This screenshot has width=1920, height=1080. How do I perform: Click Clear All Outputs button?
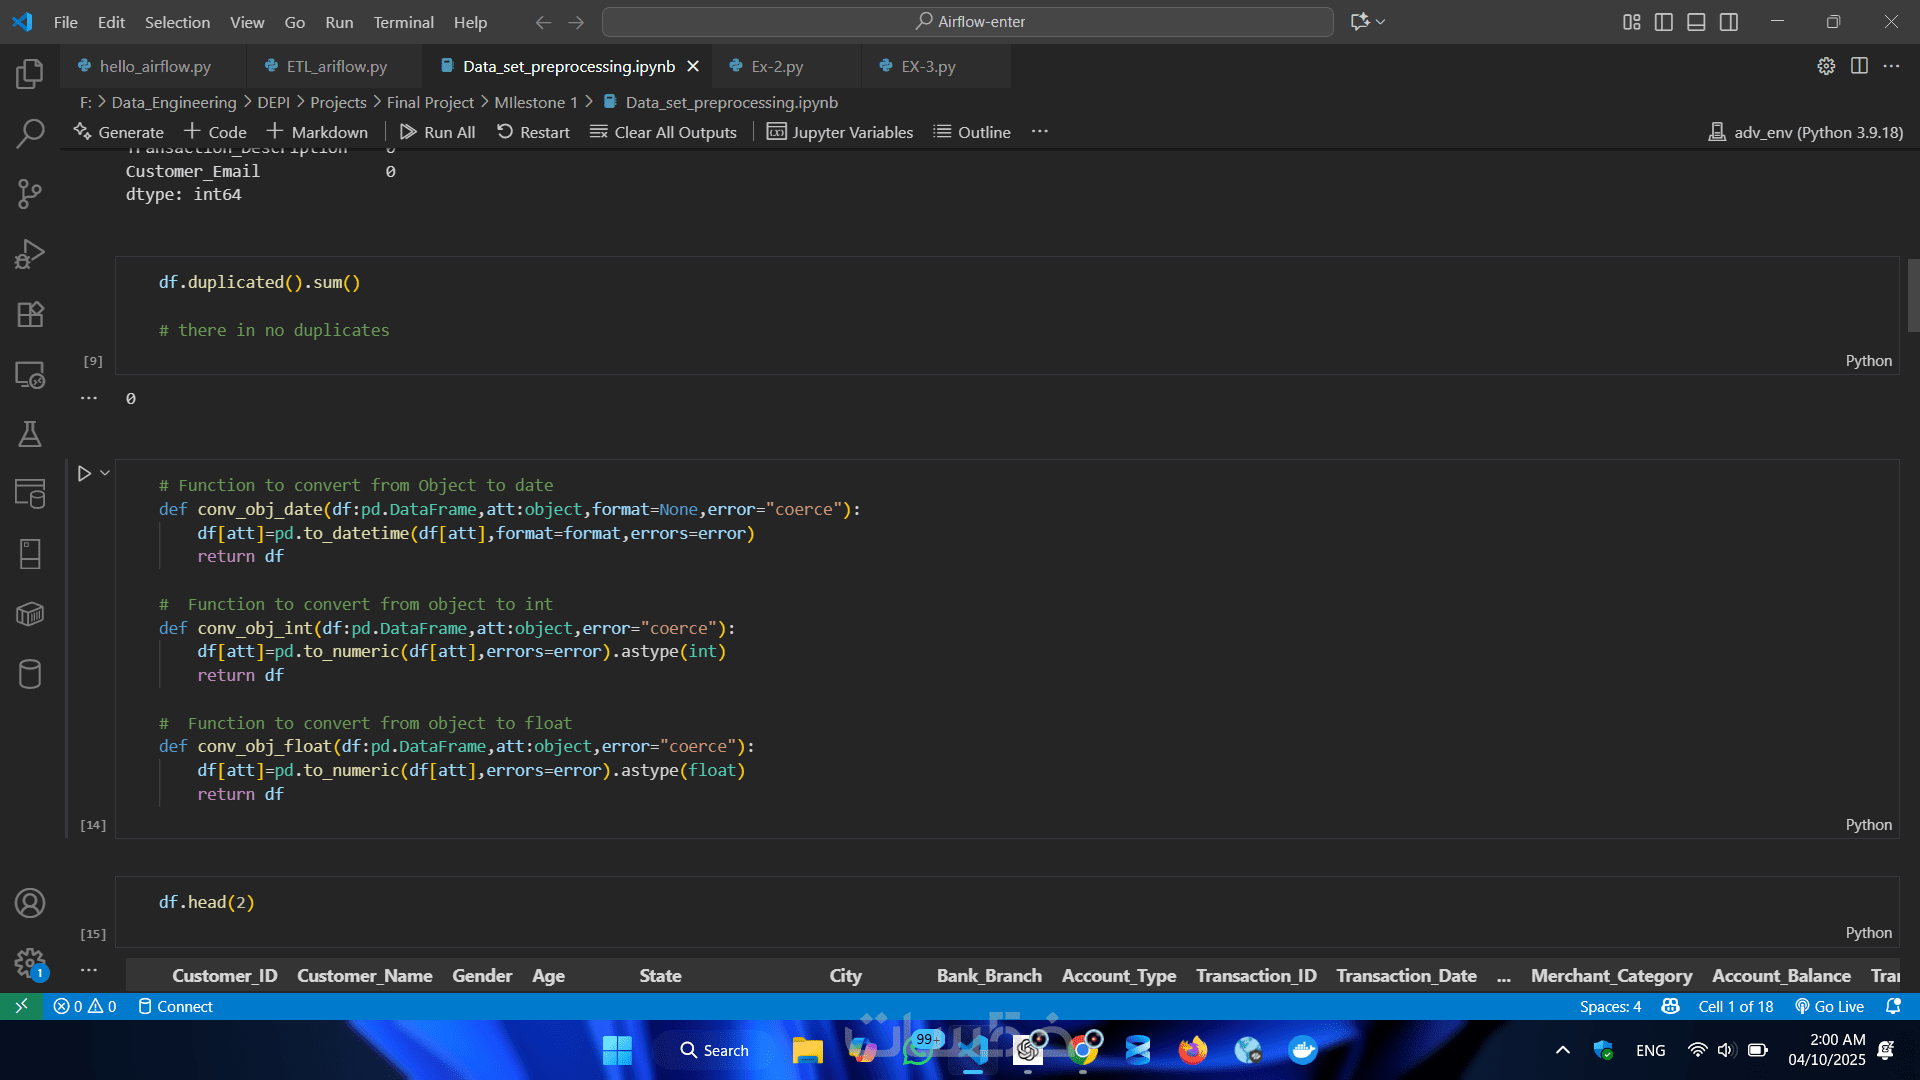[x=663, y=132]
